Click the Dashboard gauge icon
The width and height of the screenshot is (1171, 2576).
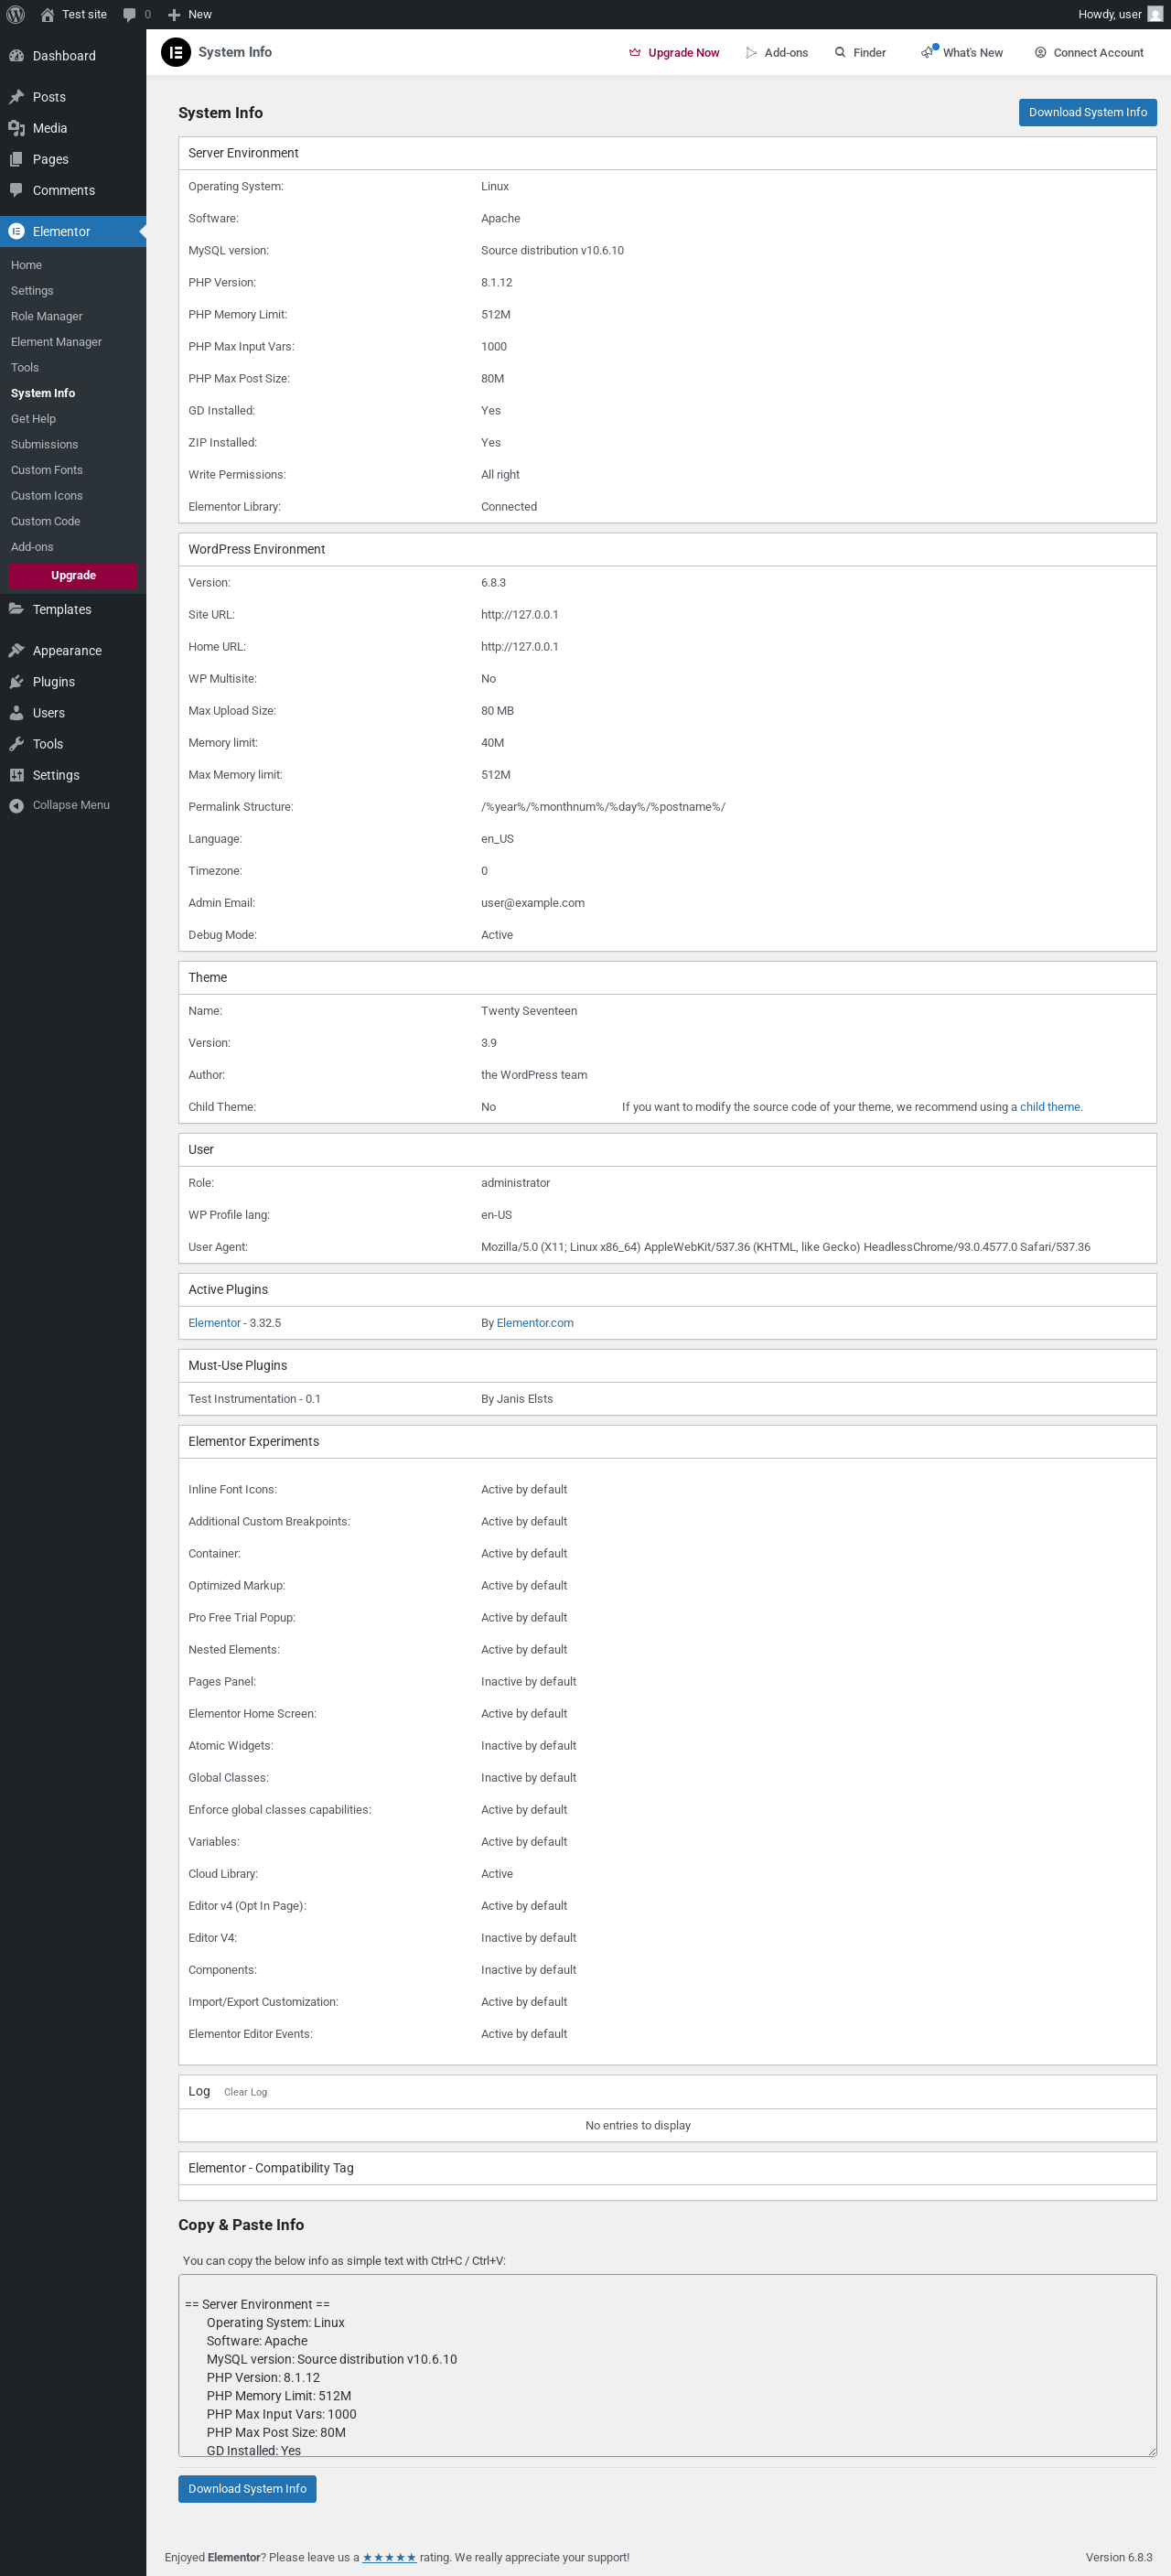(16, 56)
